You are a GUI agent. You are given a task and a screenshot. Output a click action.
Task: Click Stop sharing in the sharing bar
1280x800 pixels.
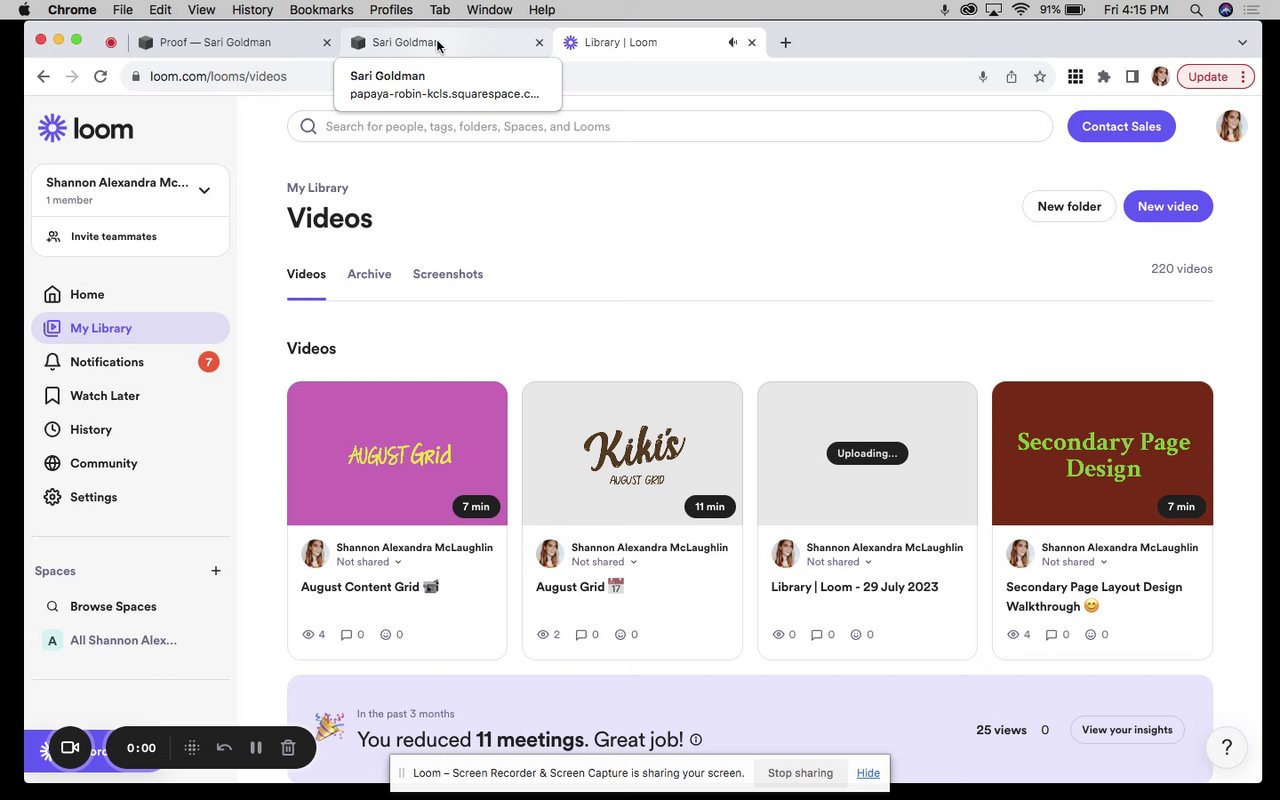point(800,773)
